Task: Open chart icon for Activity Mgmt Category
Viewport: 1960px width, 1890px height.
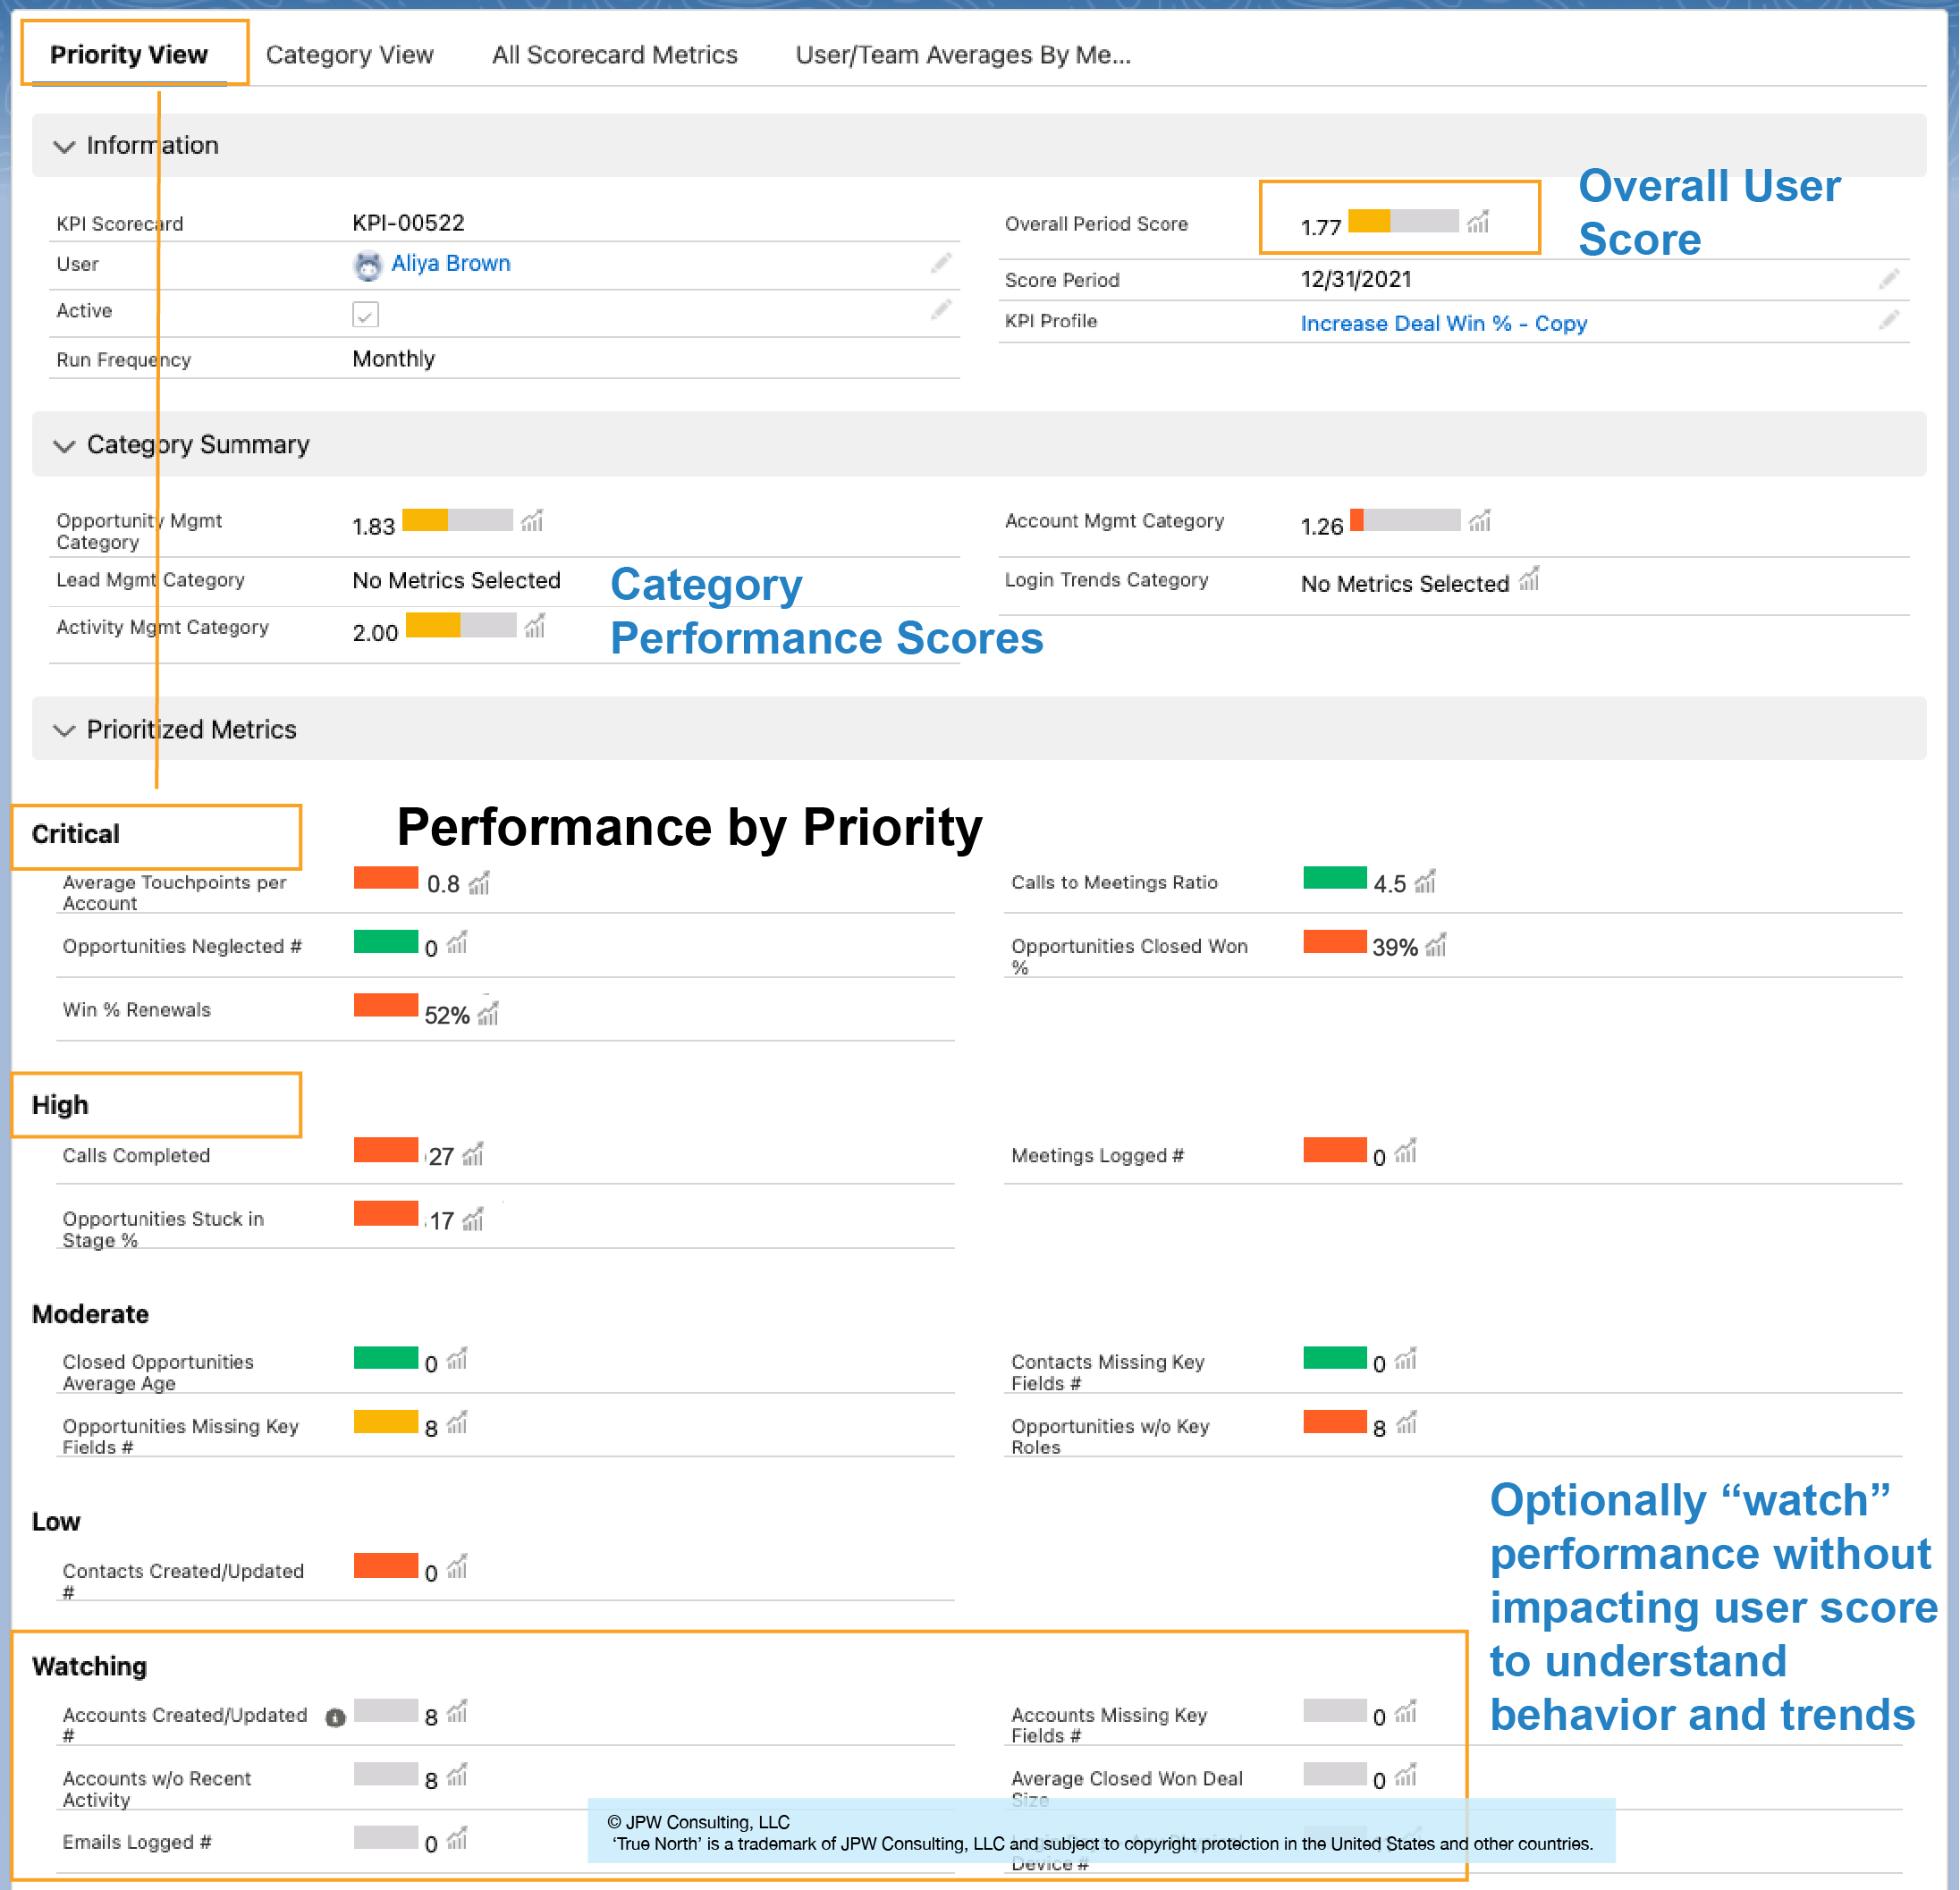Action: point(535,626)
